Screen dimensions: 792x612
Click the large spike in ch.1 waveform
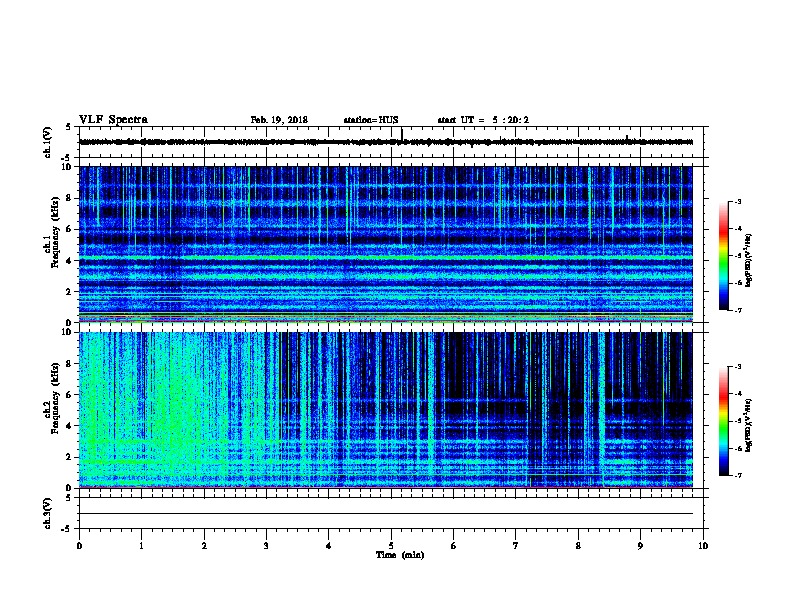coord(402,134)
